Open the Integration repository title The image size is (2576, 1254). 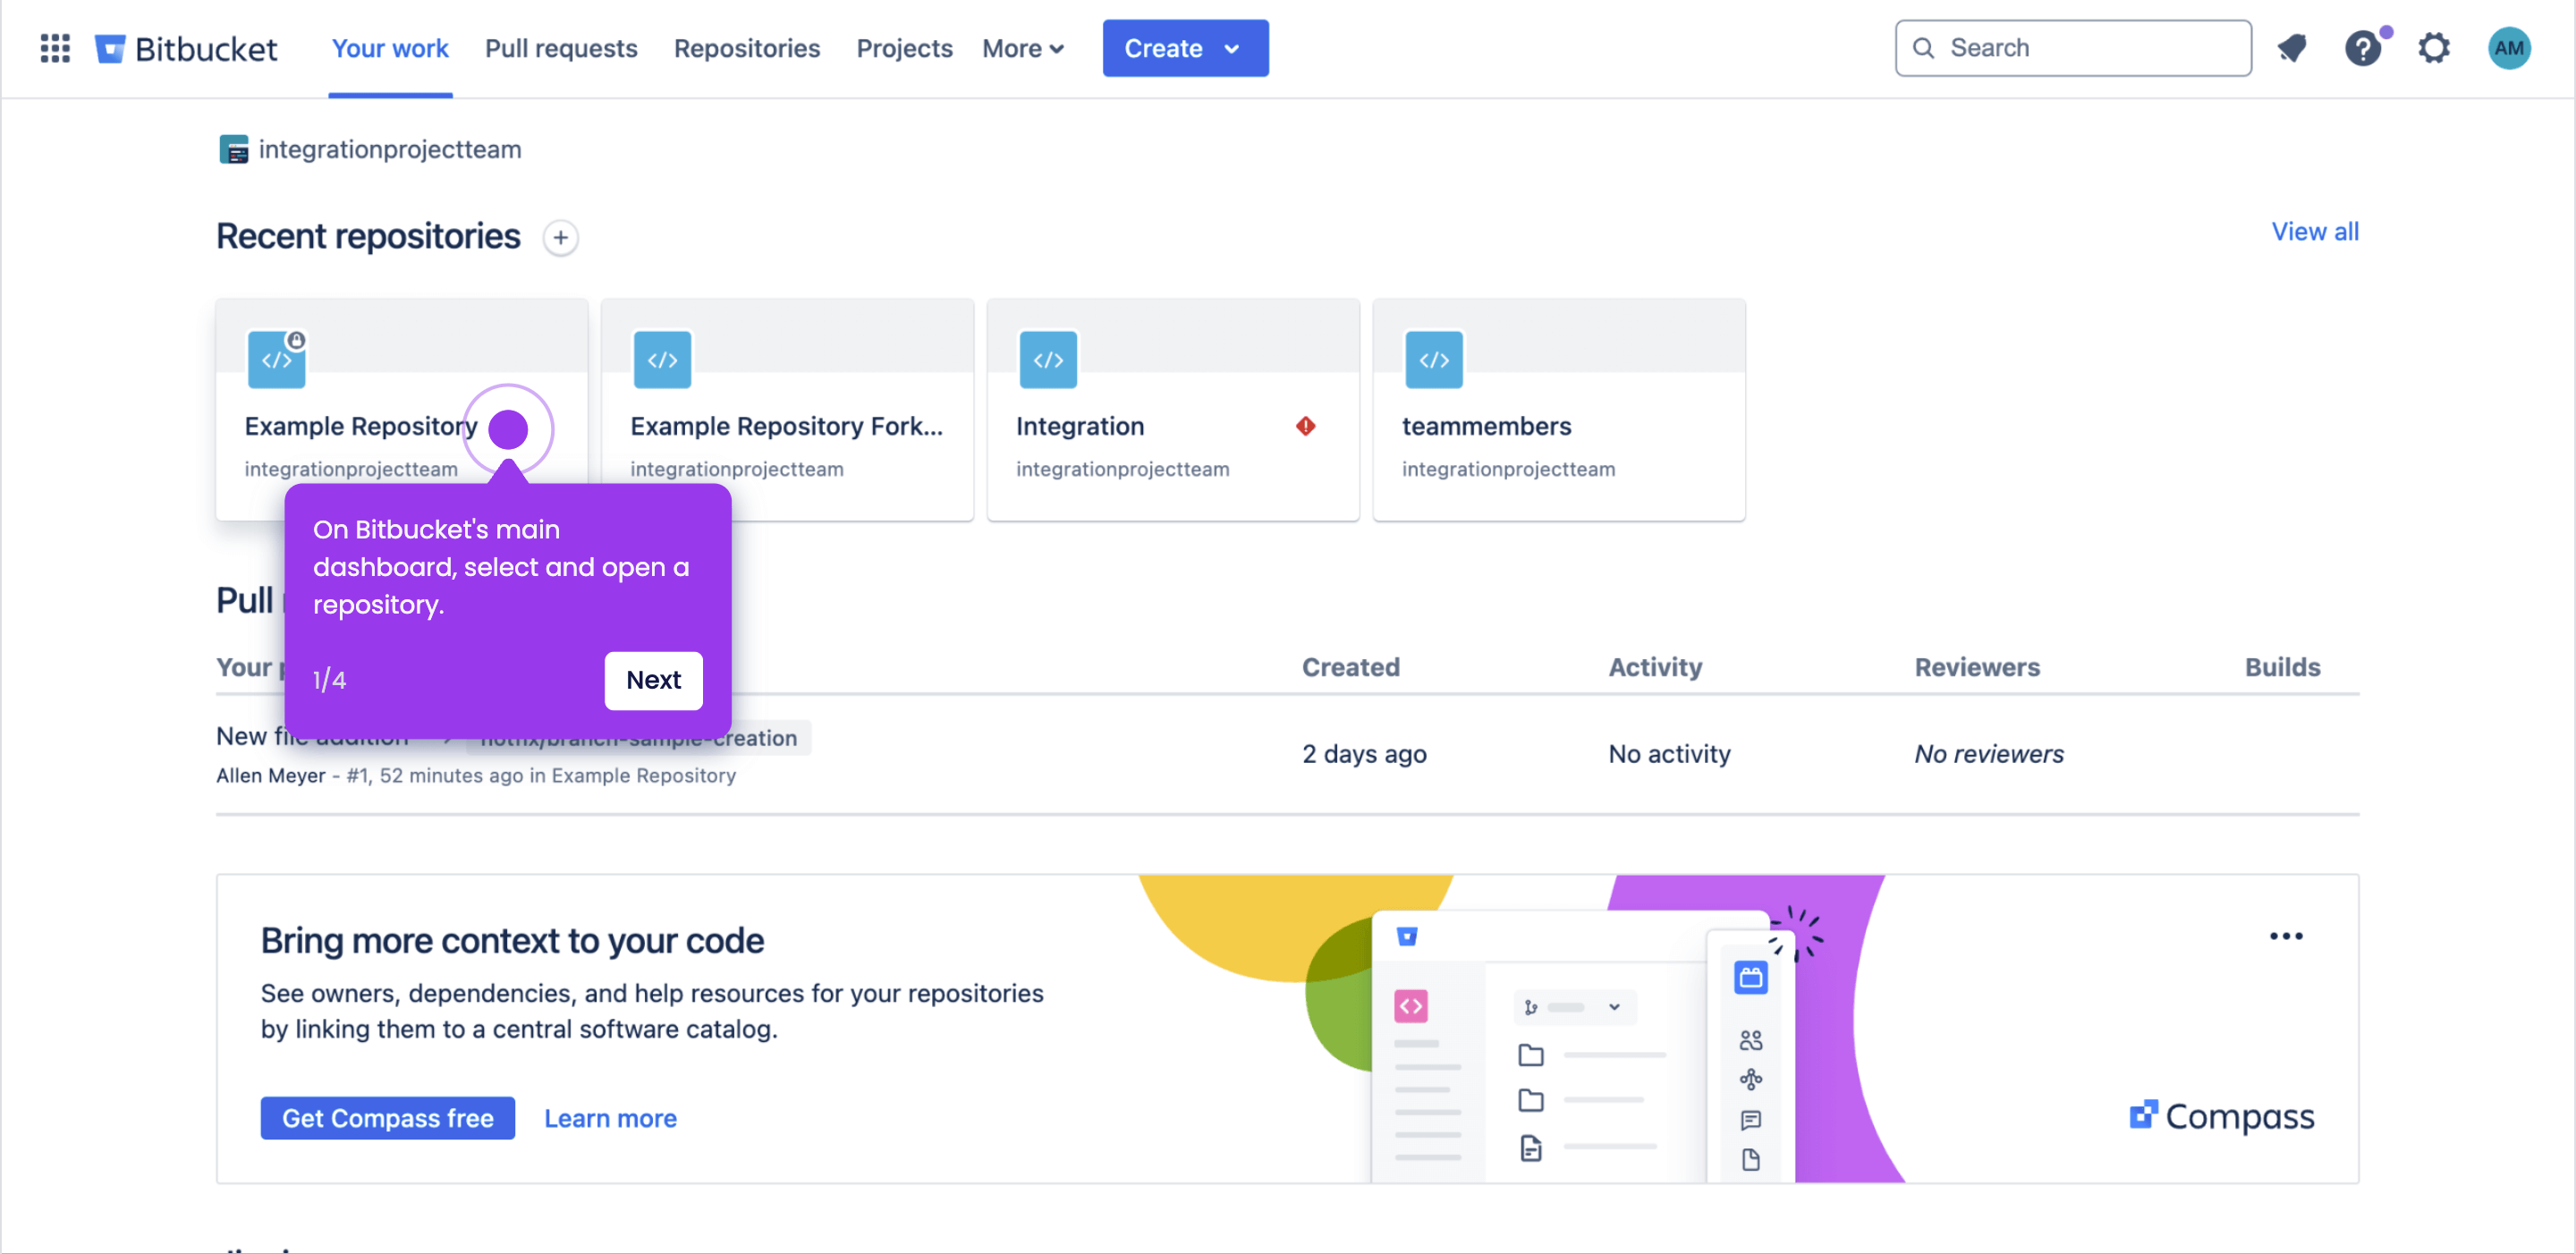[x=1080, y=426]
